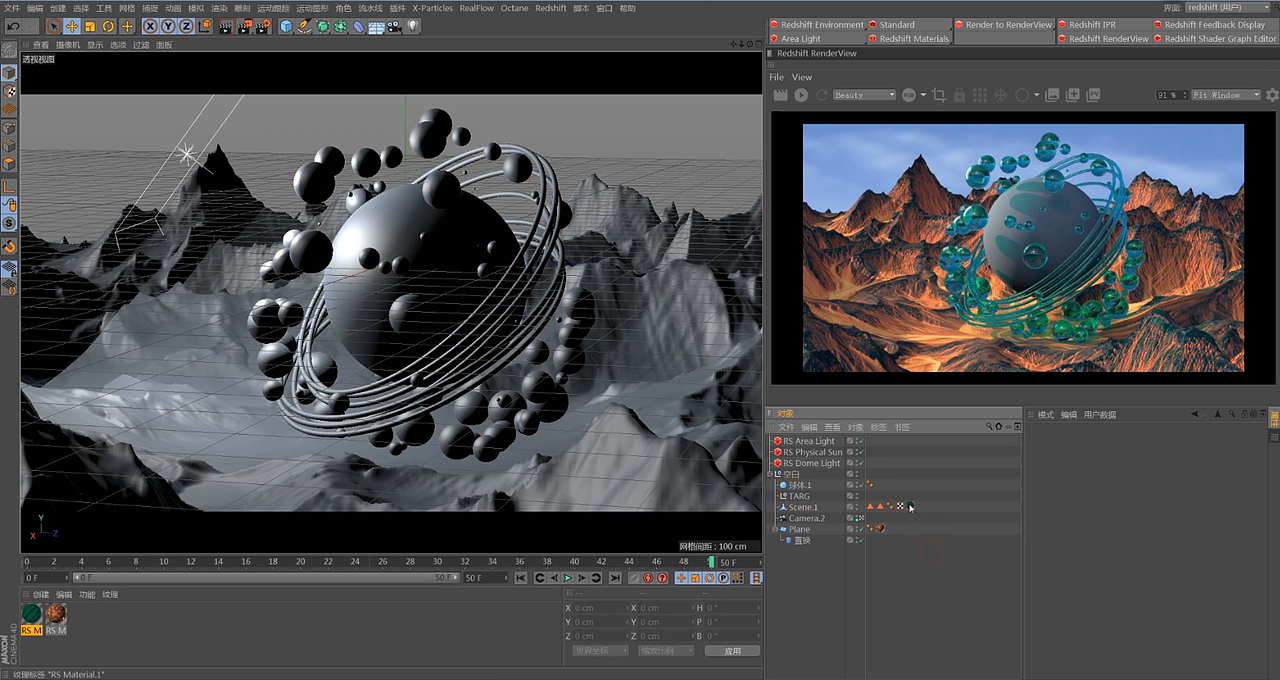This screenshot has height=680, width=1280.
Task: Toggle X axis lock
Action: (x=150, y=26)
